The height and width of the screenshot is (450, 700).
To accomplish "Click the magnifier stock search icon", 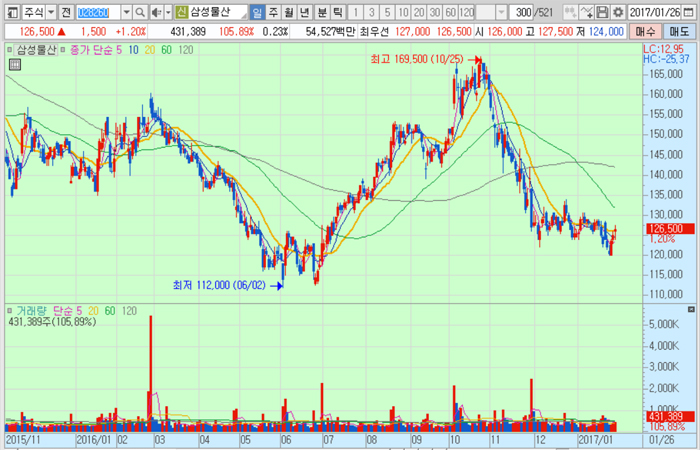I will pos(140,12).
